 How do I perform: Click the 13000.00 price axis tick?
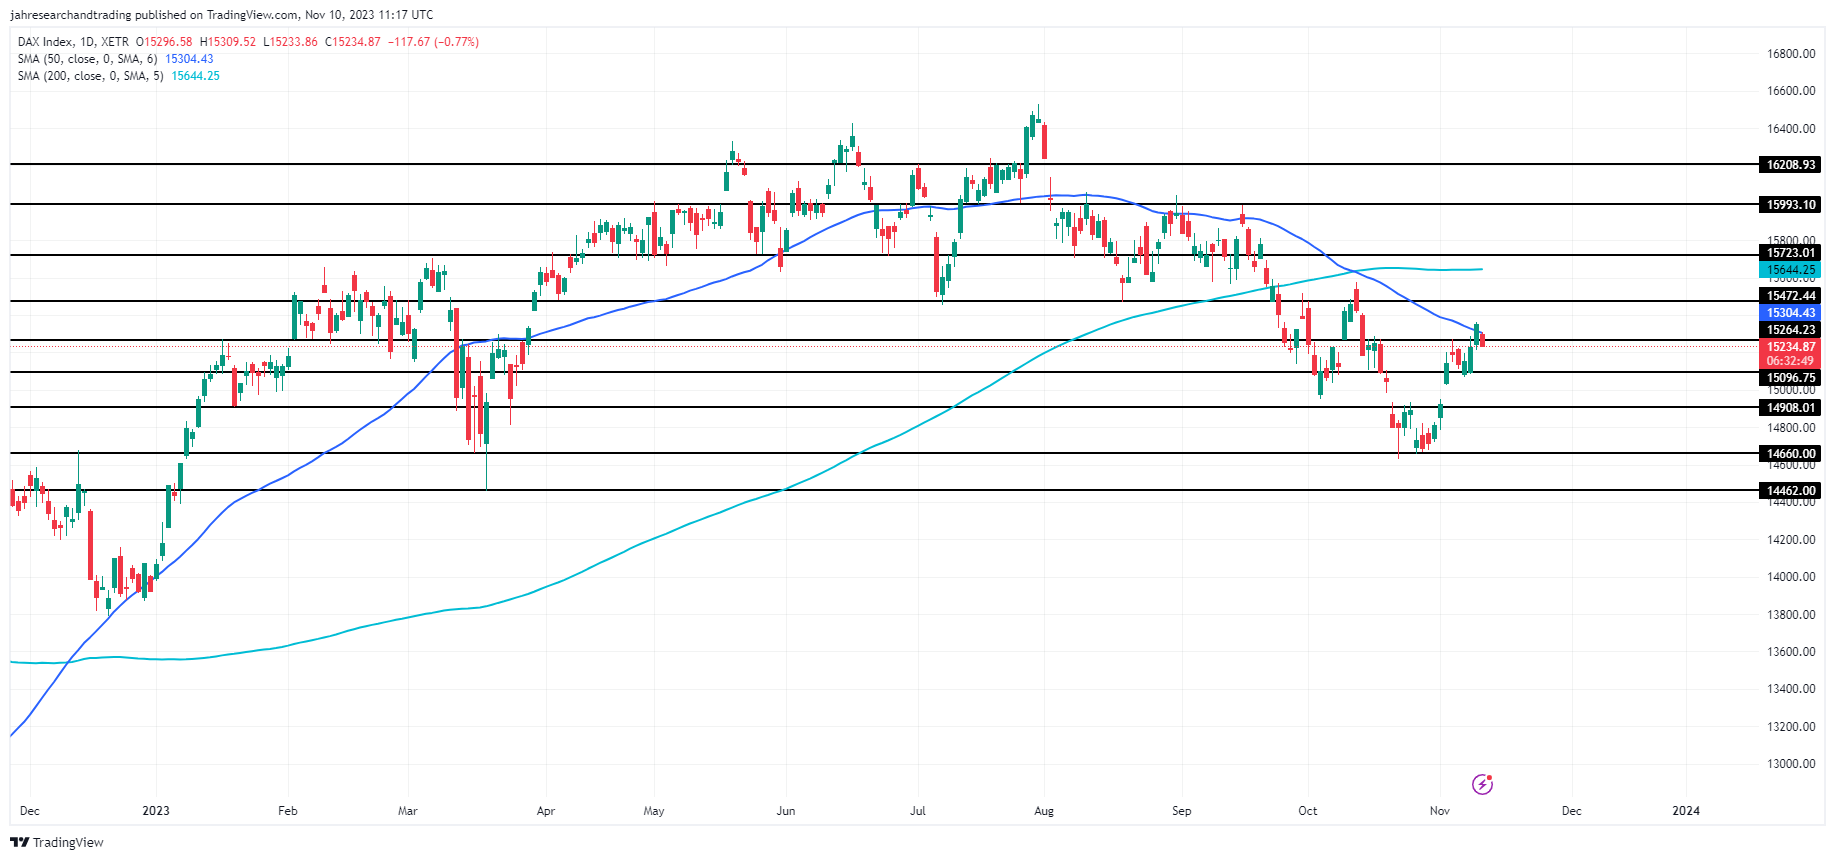tap(1791, 764)
